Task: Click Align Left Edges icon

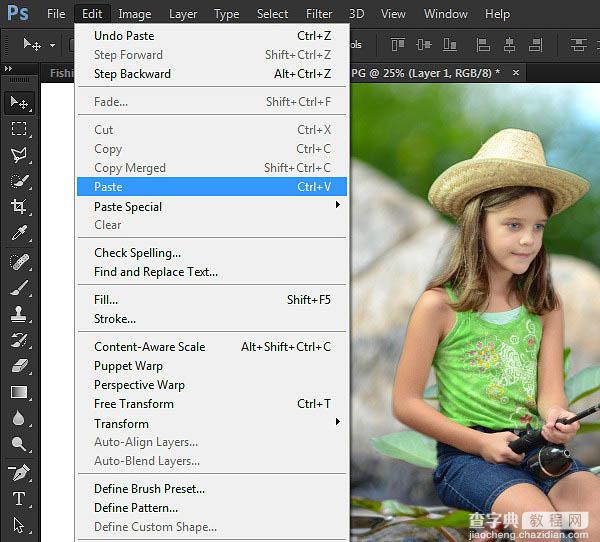Action: pyautogui.click(x=483, y=44)
